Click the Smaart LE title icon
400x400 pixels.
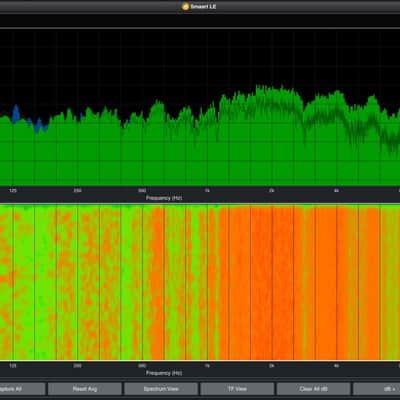186,6
